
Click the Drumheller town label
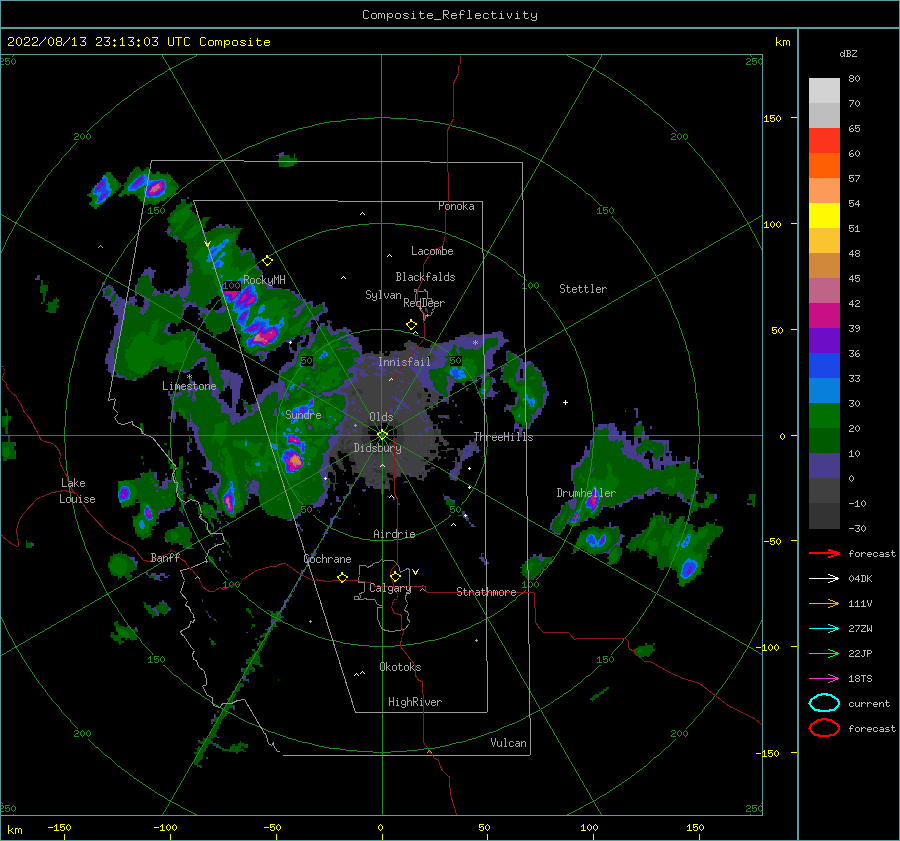click(586, 493)
